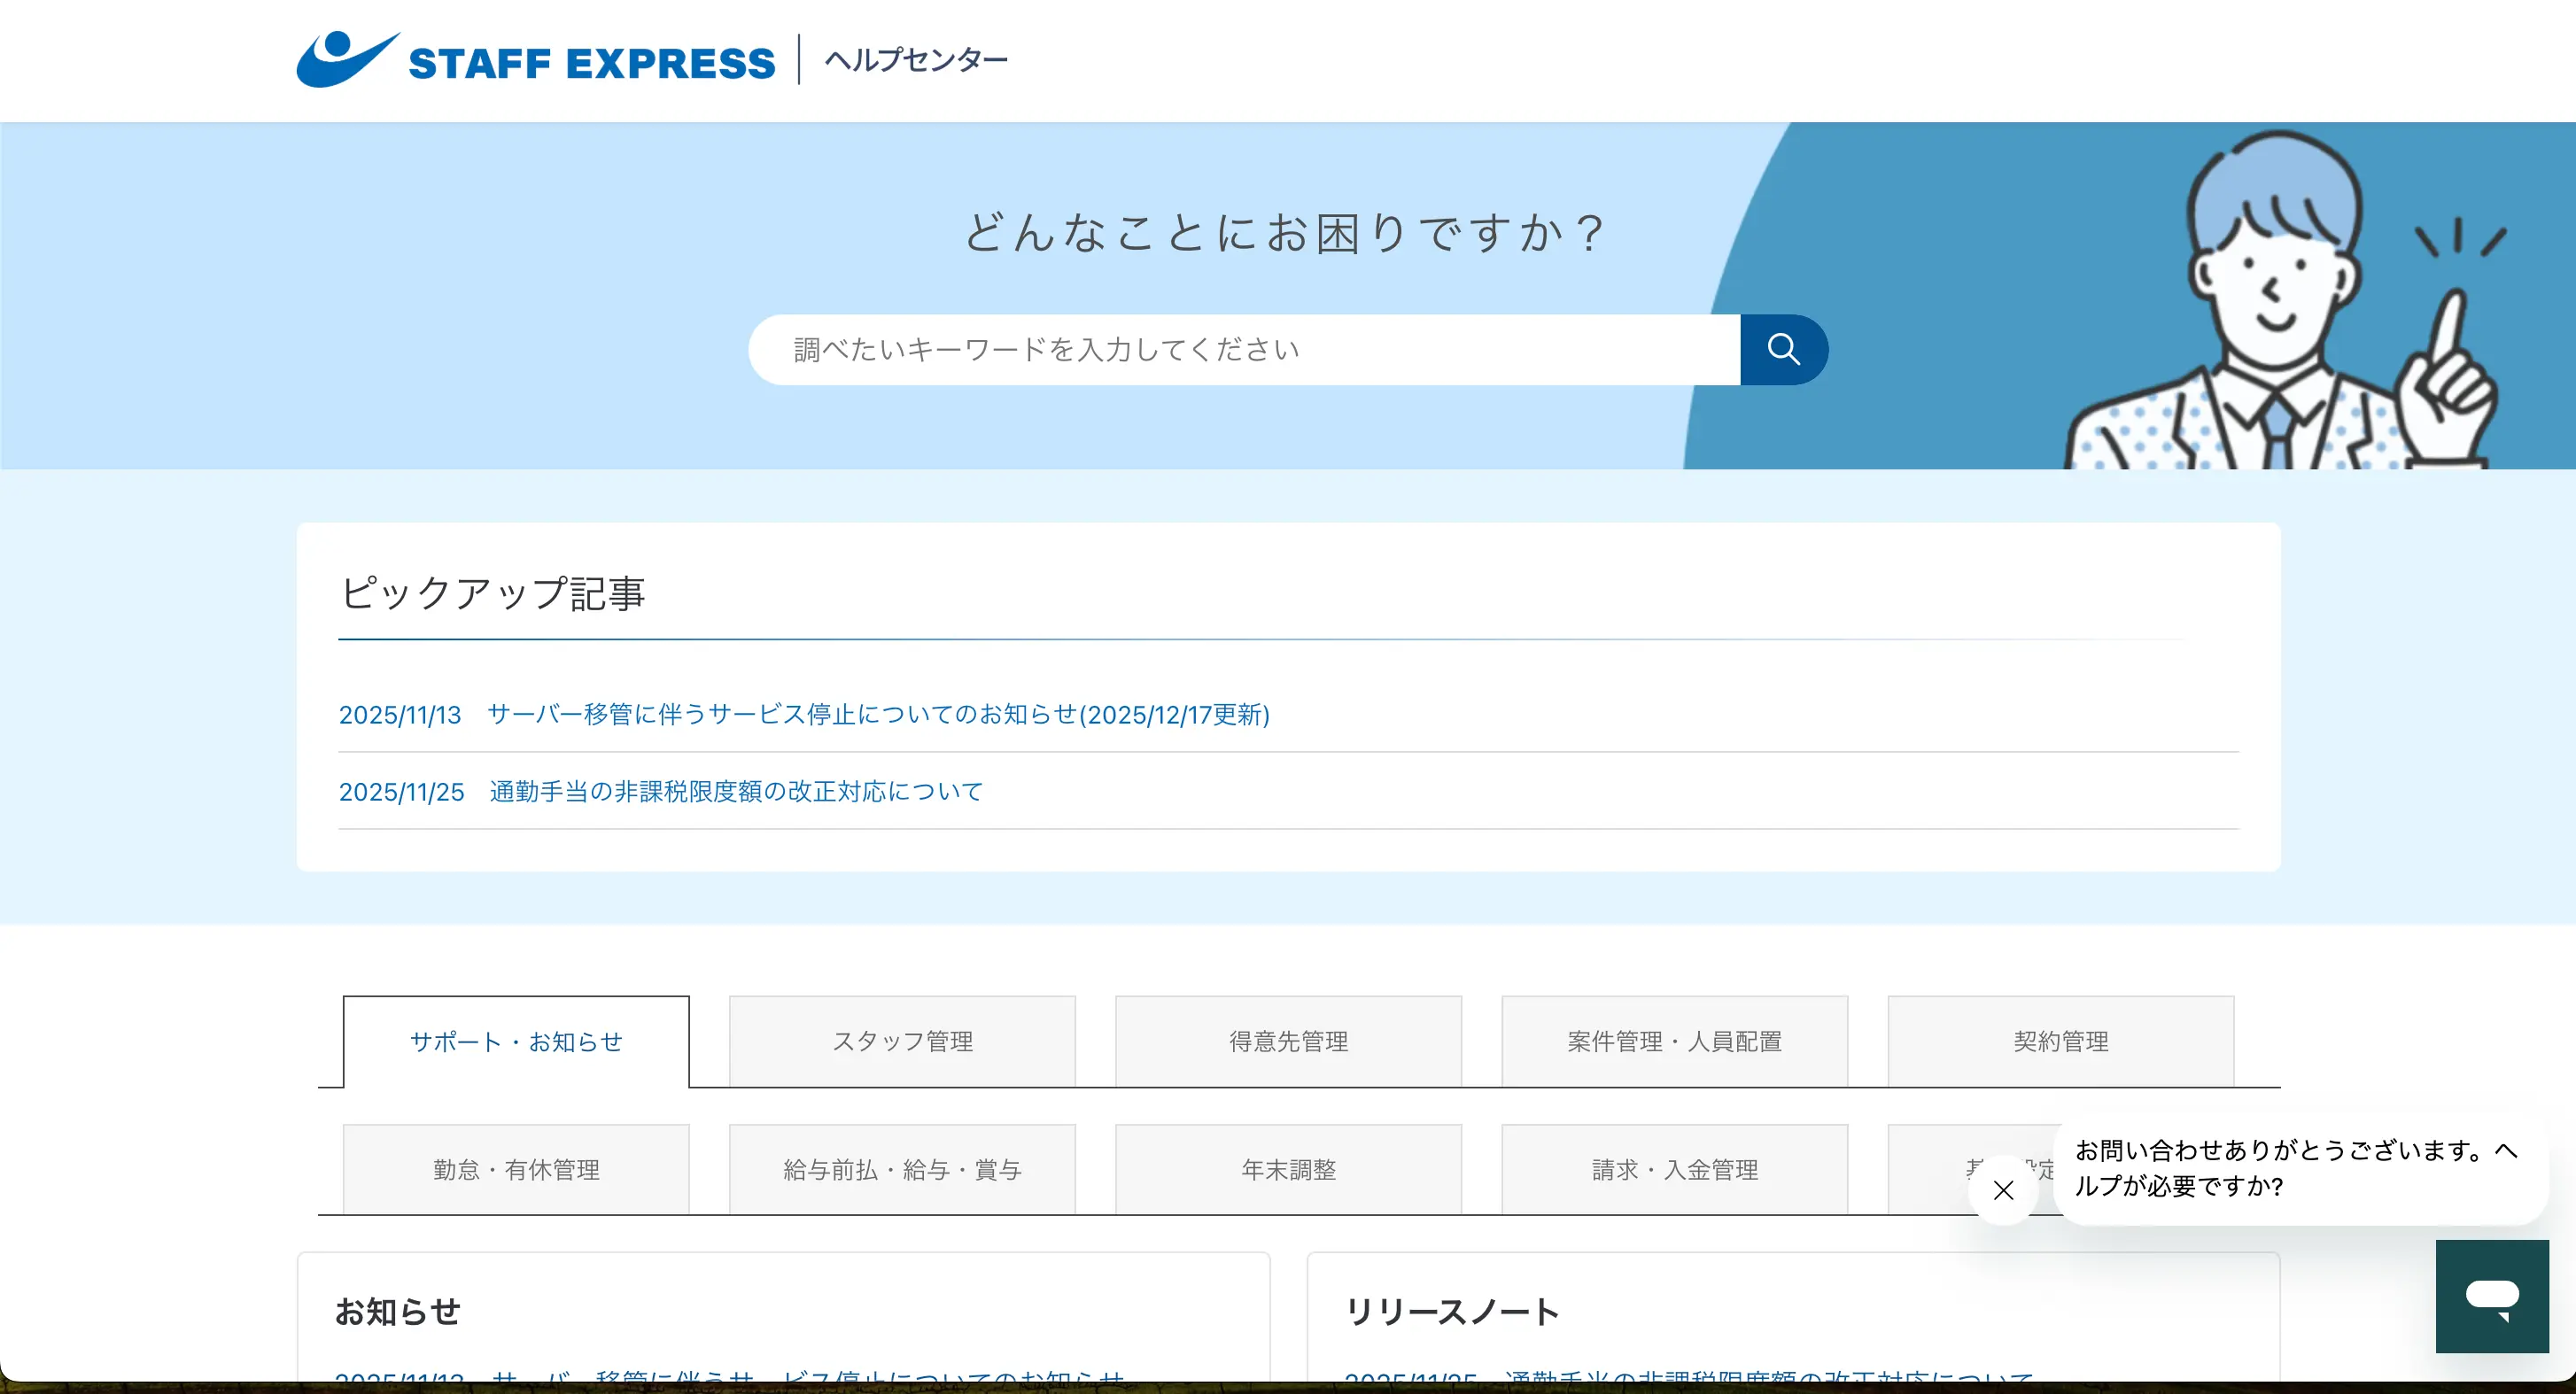Open the 通勤手当の非課税限度額 pickup article
The height and width of the screenshot is (1394, 2576).
[735, 791]
